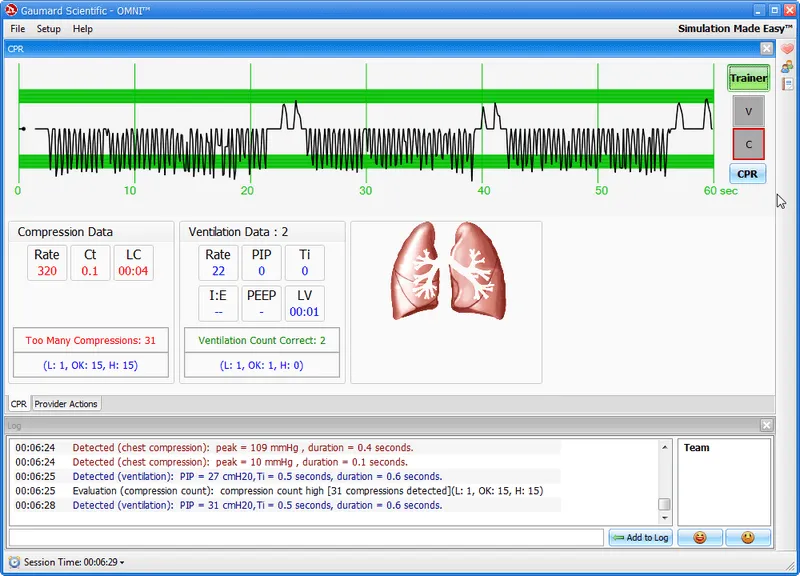Viewport: 800px width, 576px height.
Task: Click the notebook log icon in sidebar
Action: (788, 85)
